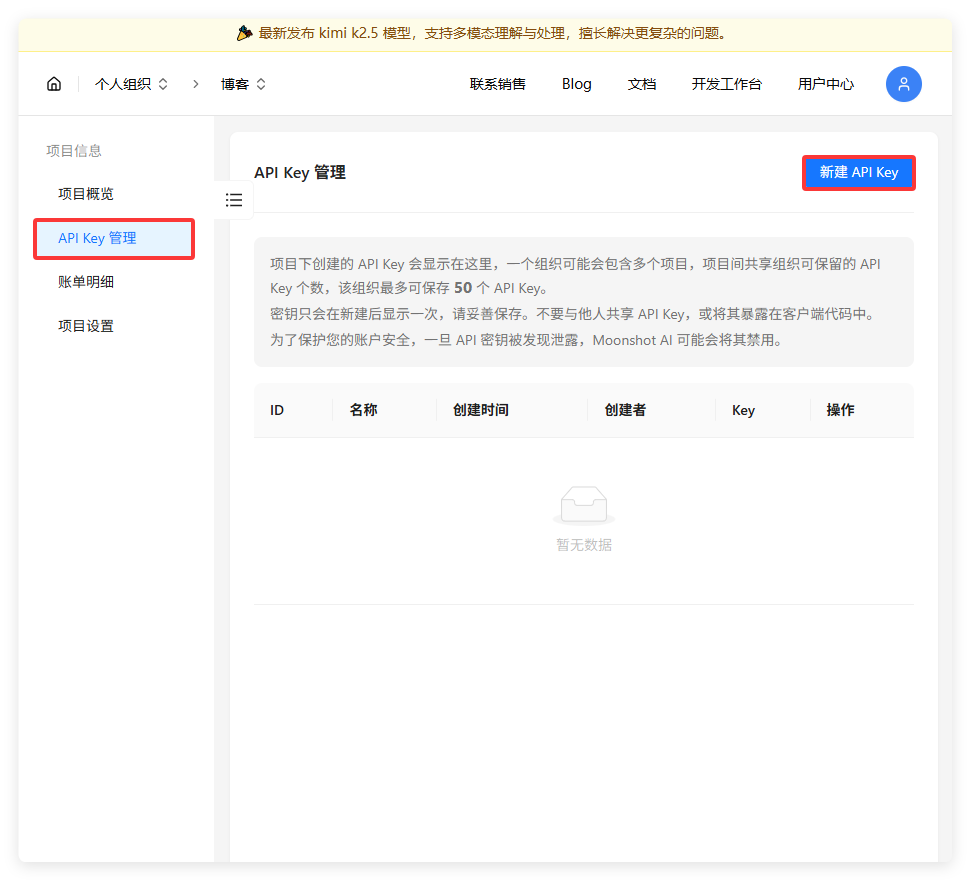Click the empty inbox placeholder icon
The image size is (970, 880).
tap(584, 506)
